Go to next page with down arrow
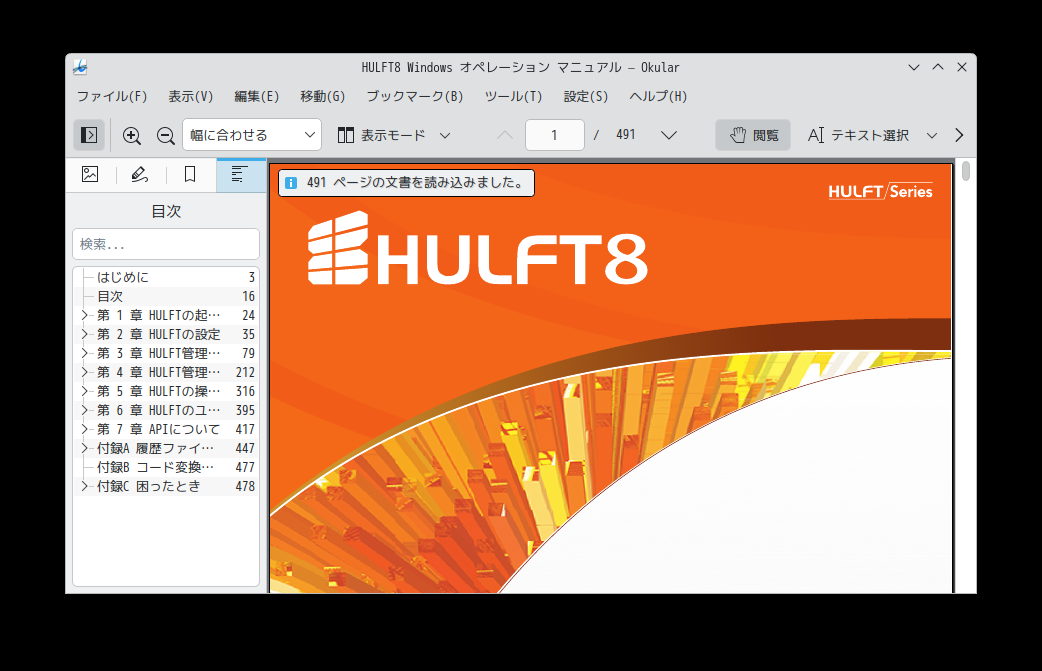 (x=669, y=135)
